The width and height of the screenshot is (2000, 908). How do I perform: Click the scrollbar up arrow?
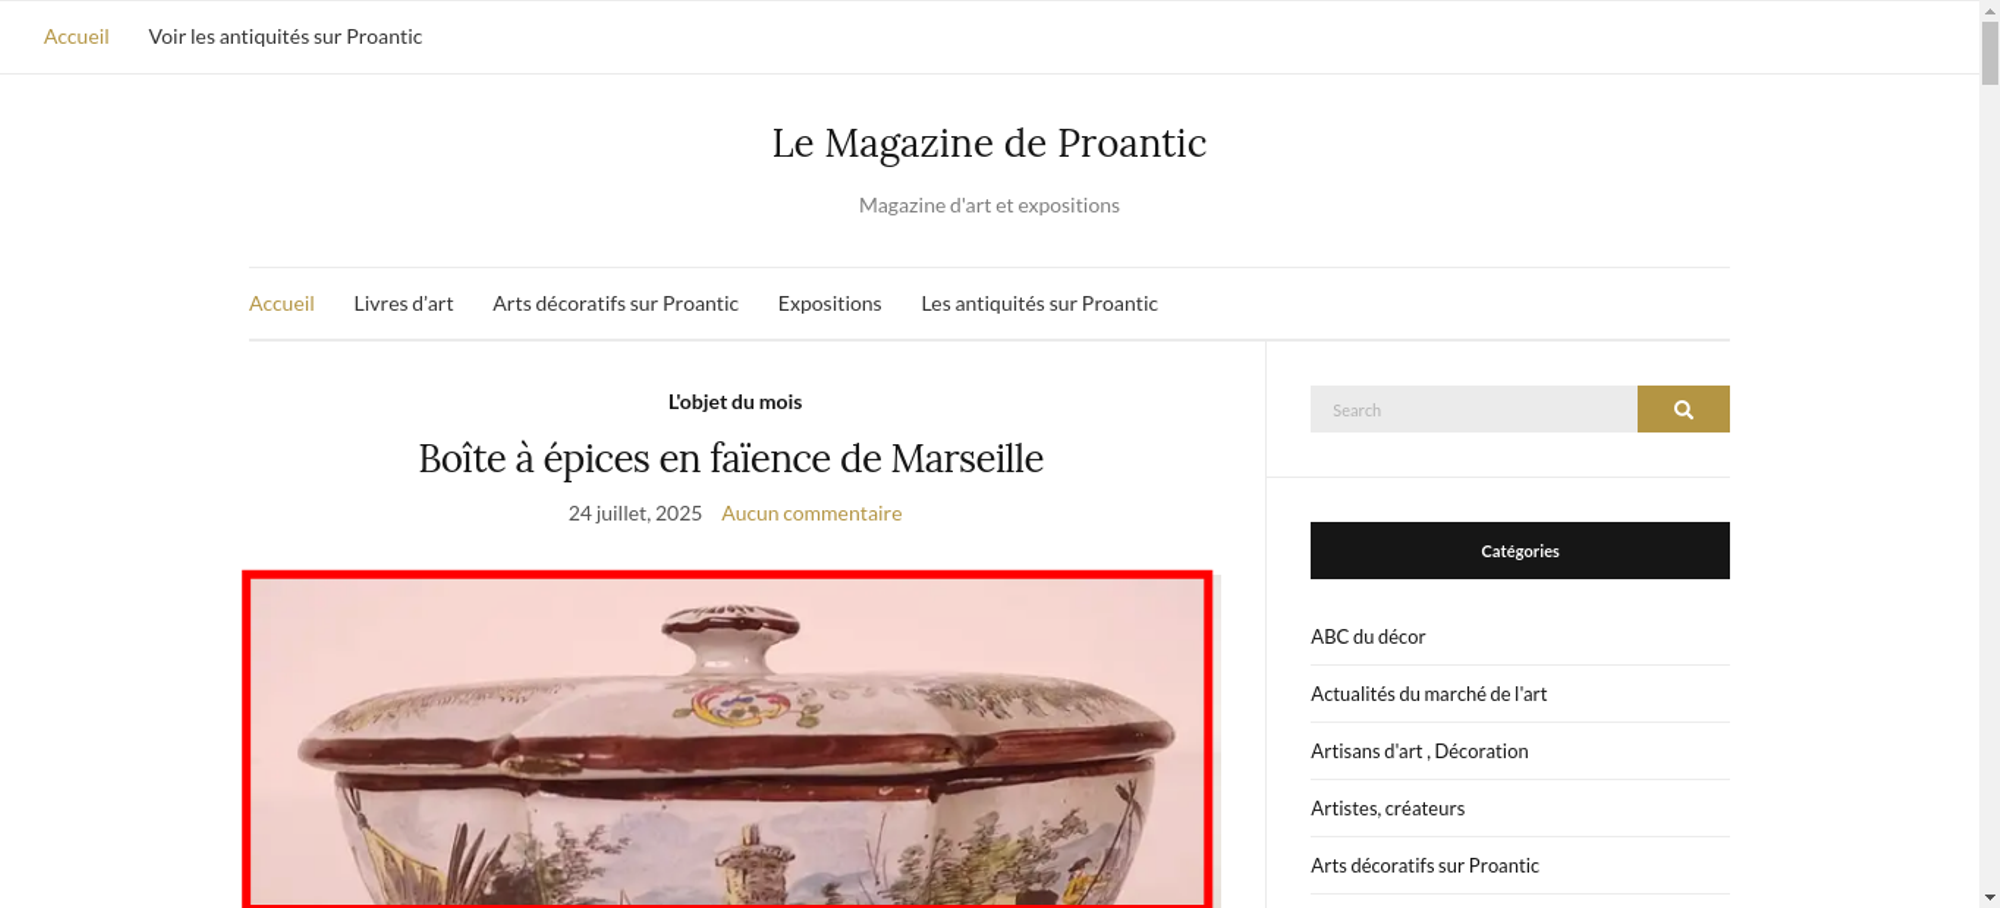click(1989, 9)
